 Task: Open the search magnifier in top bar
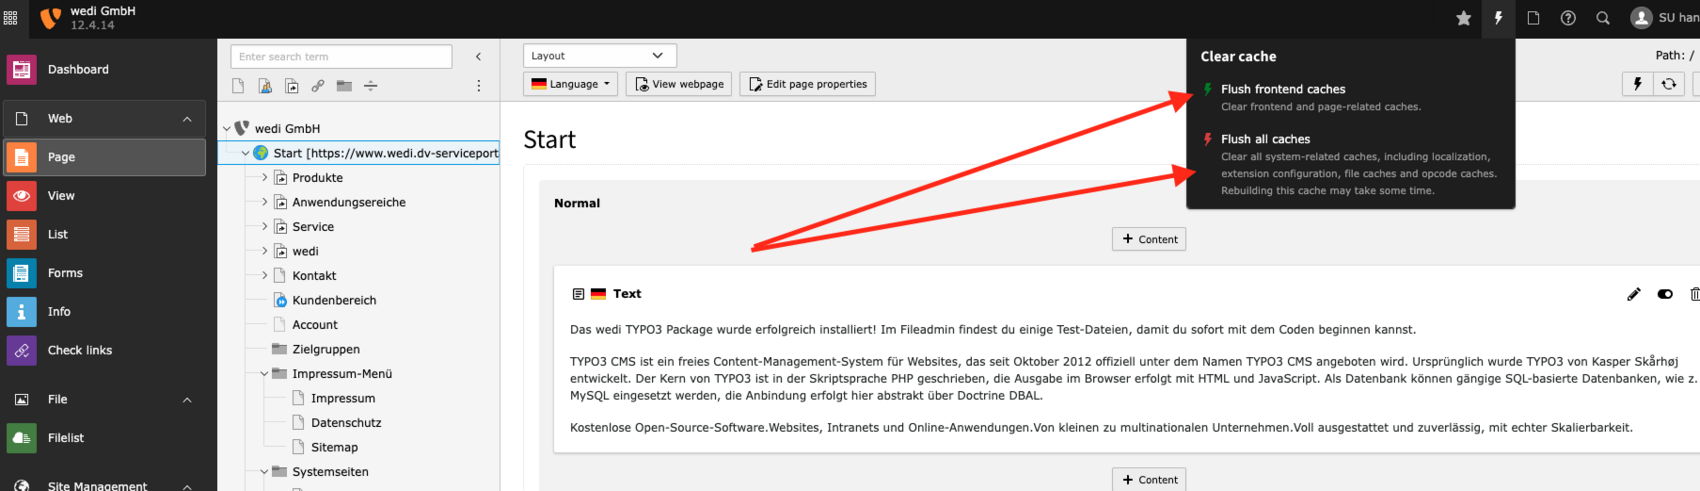pyautogui.click(x=1603, y=18)
